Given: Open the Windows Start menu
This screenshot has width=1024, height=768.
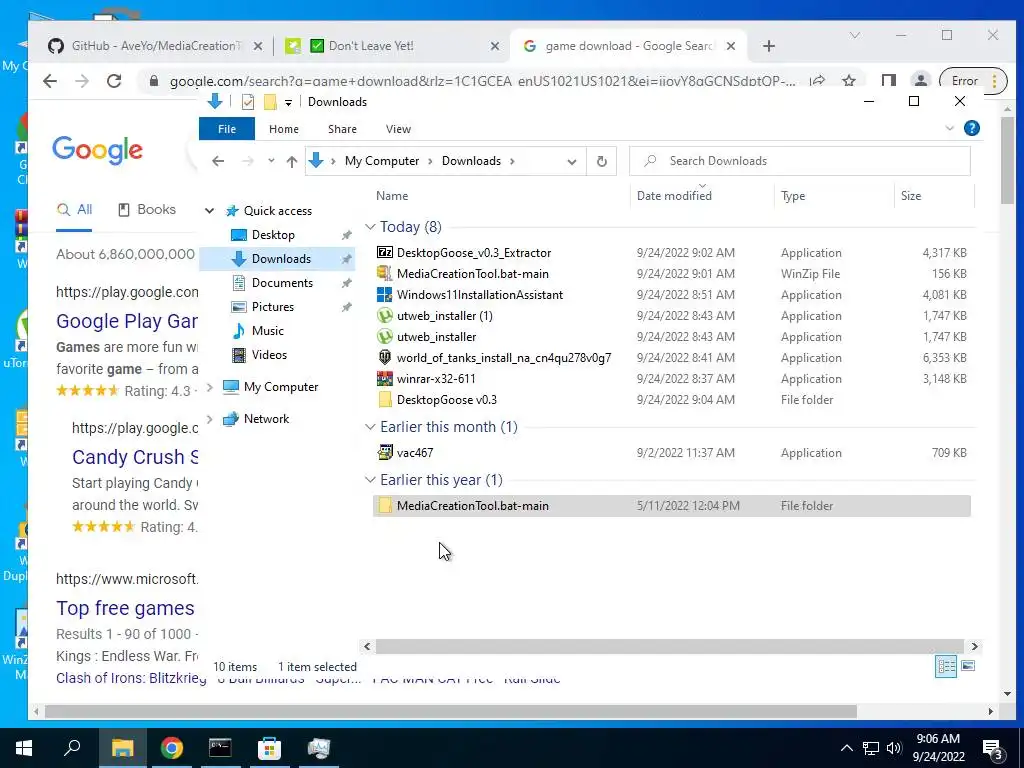Looking at the screenshot, I should [24, 748].
